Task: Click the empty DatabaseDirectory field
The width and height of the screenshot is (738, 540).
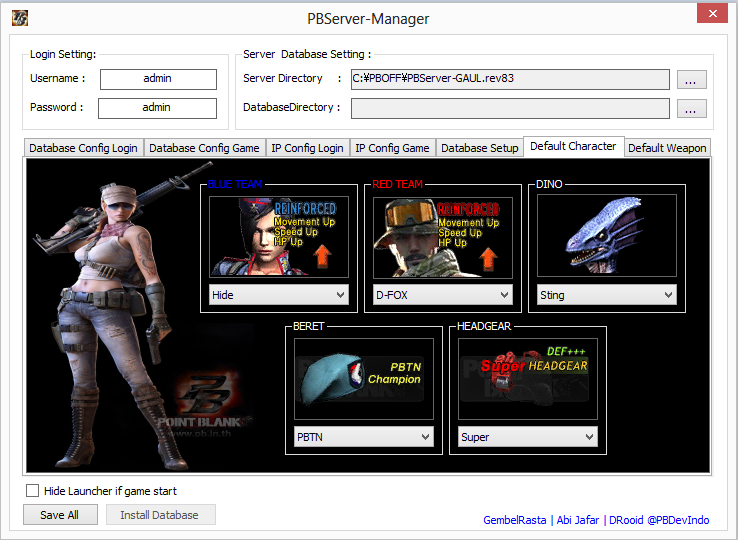Action: point(510,108)
